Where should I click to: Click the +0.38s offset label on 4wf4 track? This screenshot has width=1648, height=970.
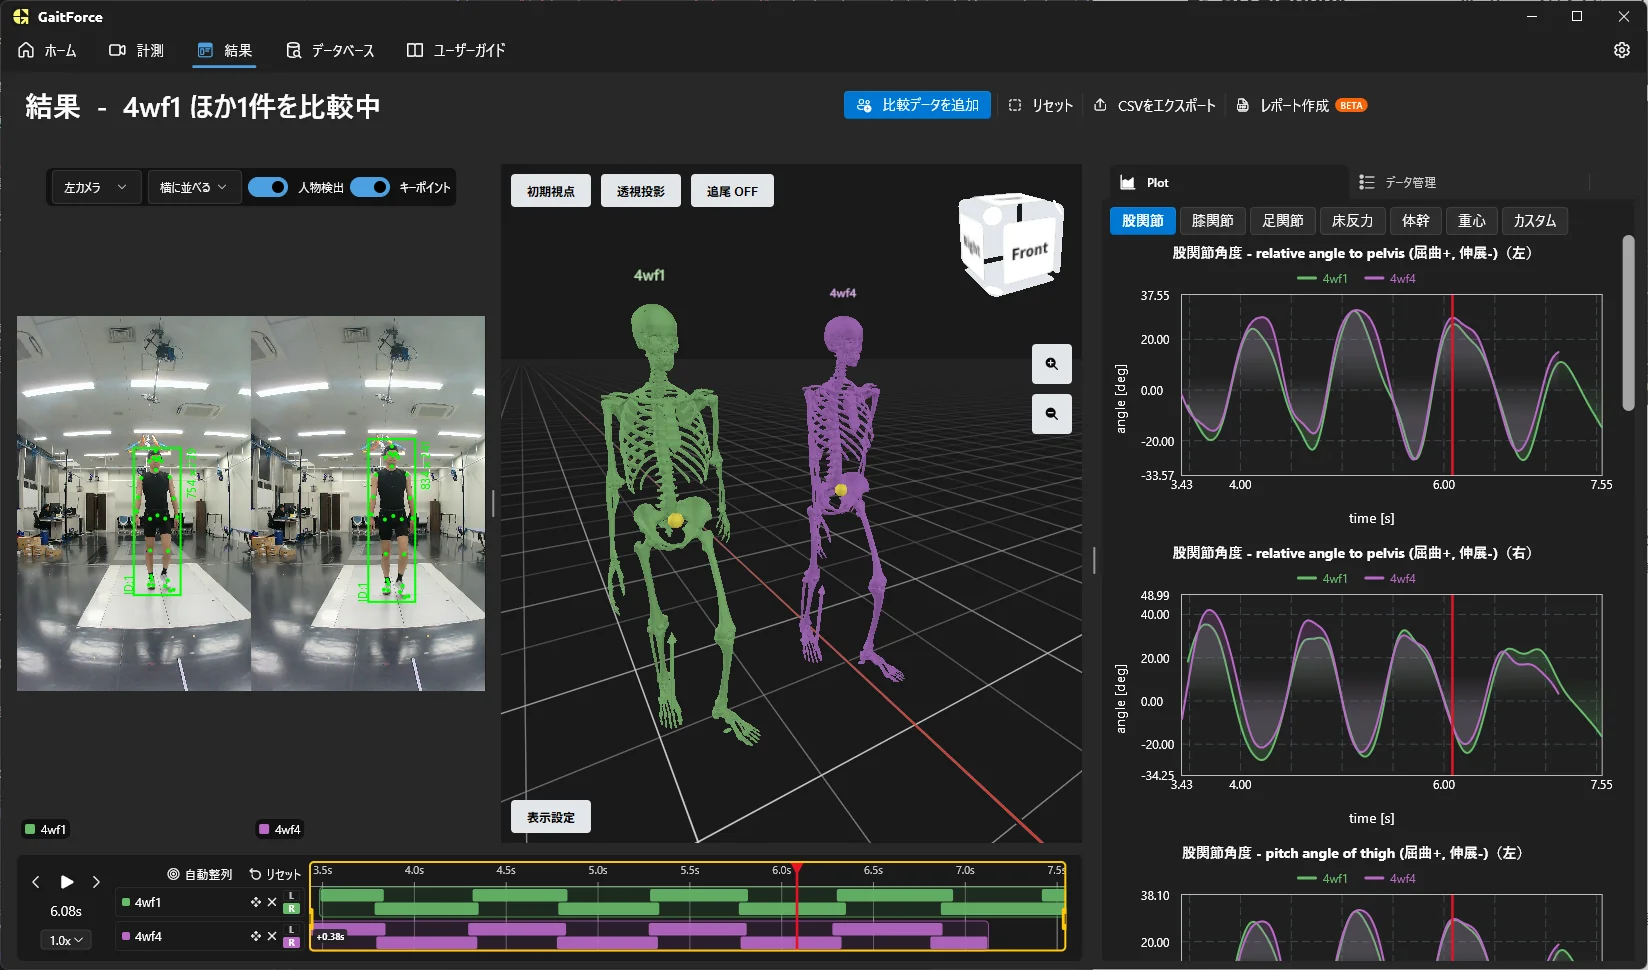330,937
